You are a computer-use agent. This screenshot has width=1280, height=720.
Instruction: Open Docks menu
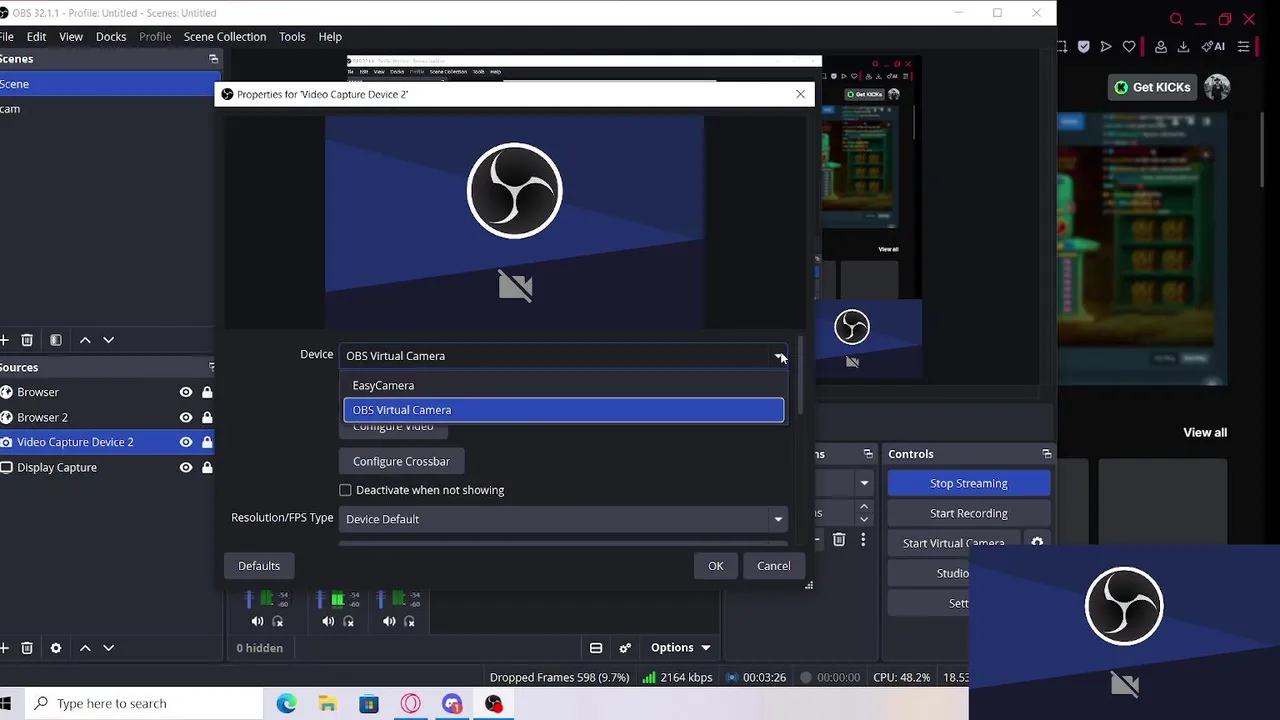click(x=111, y=37)
